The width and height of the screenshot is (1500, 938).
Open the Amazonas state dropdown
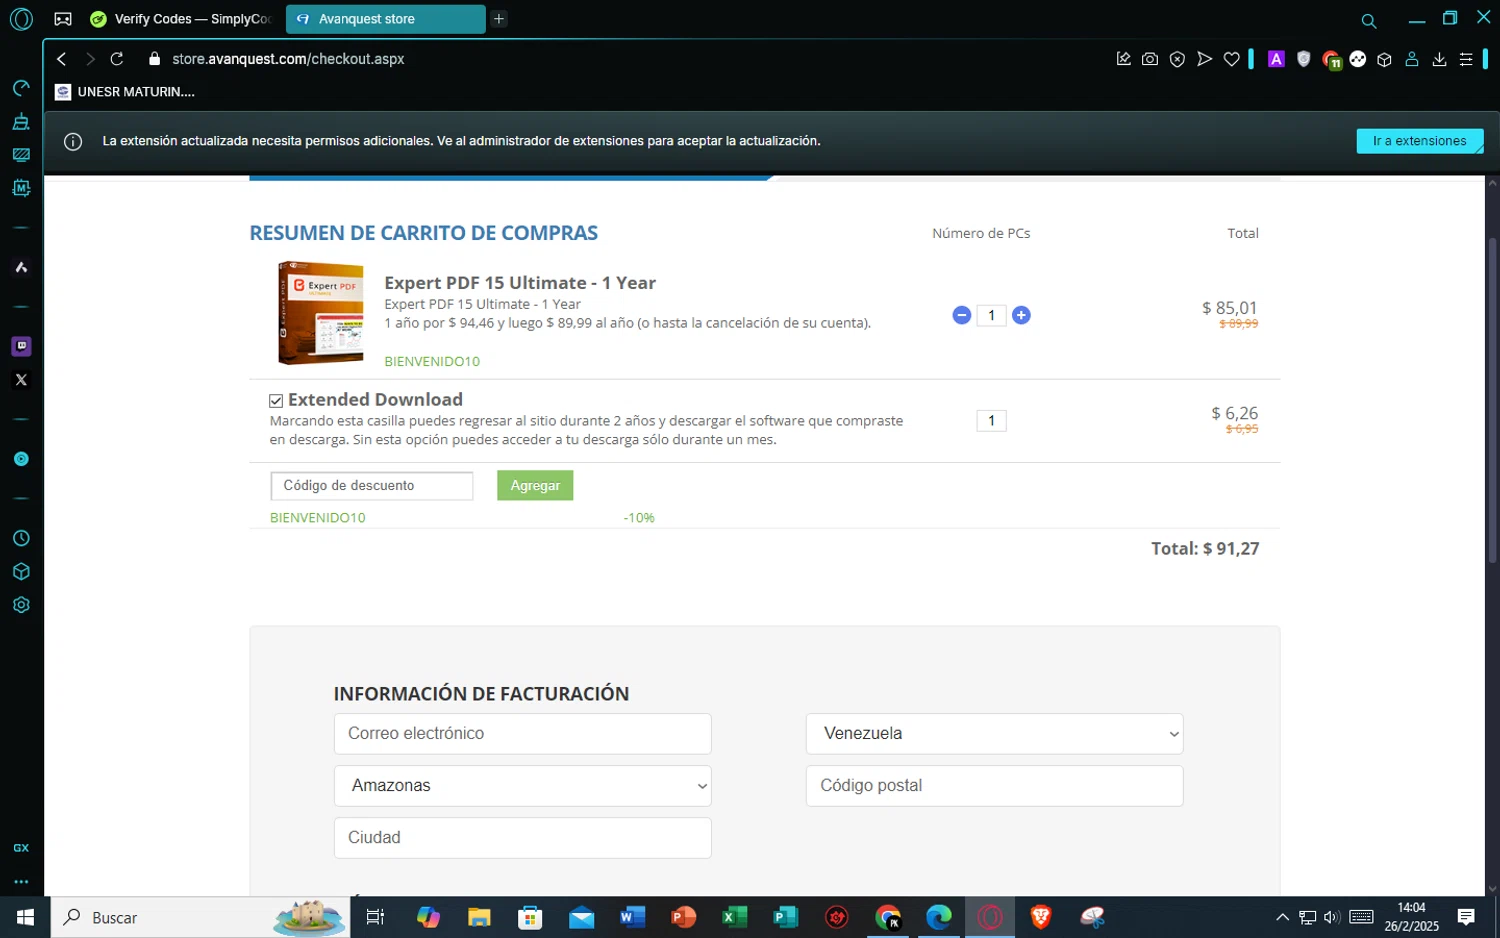pos(522,786)
